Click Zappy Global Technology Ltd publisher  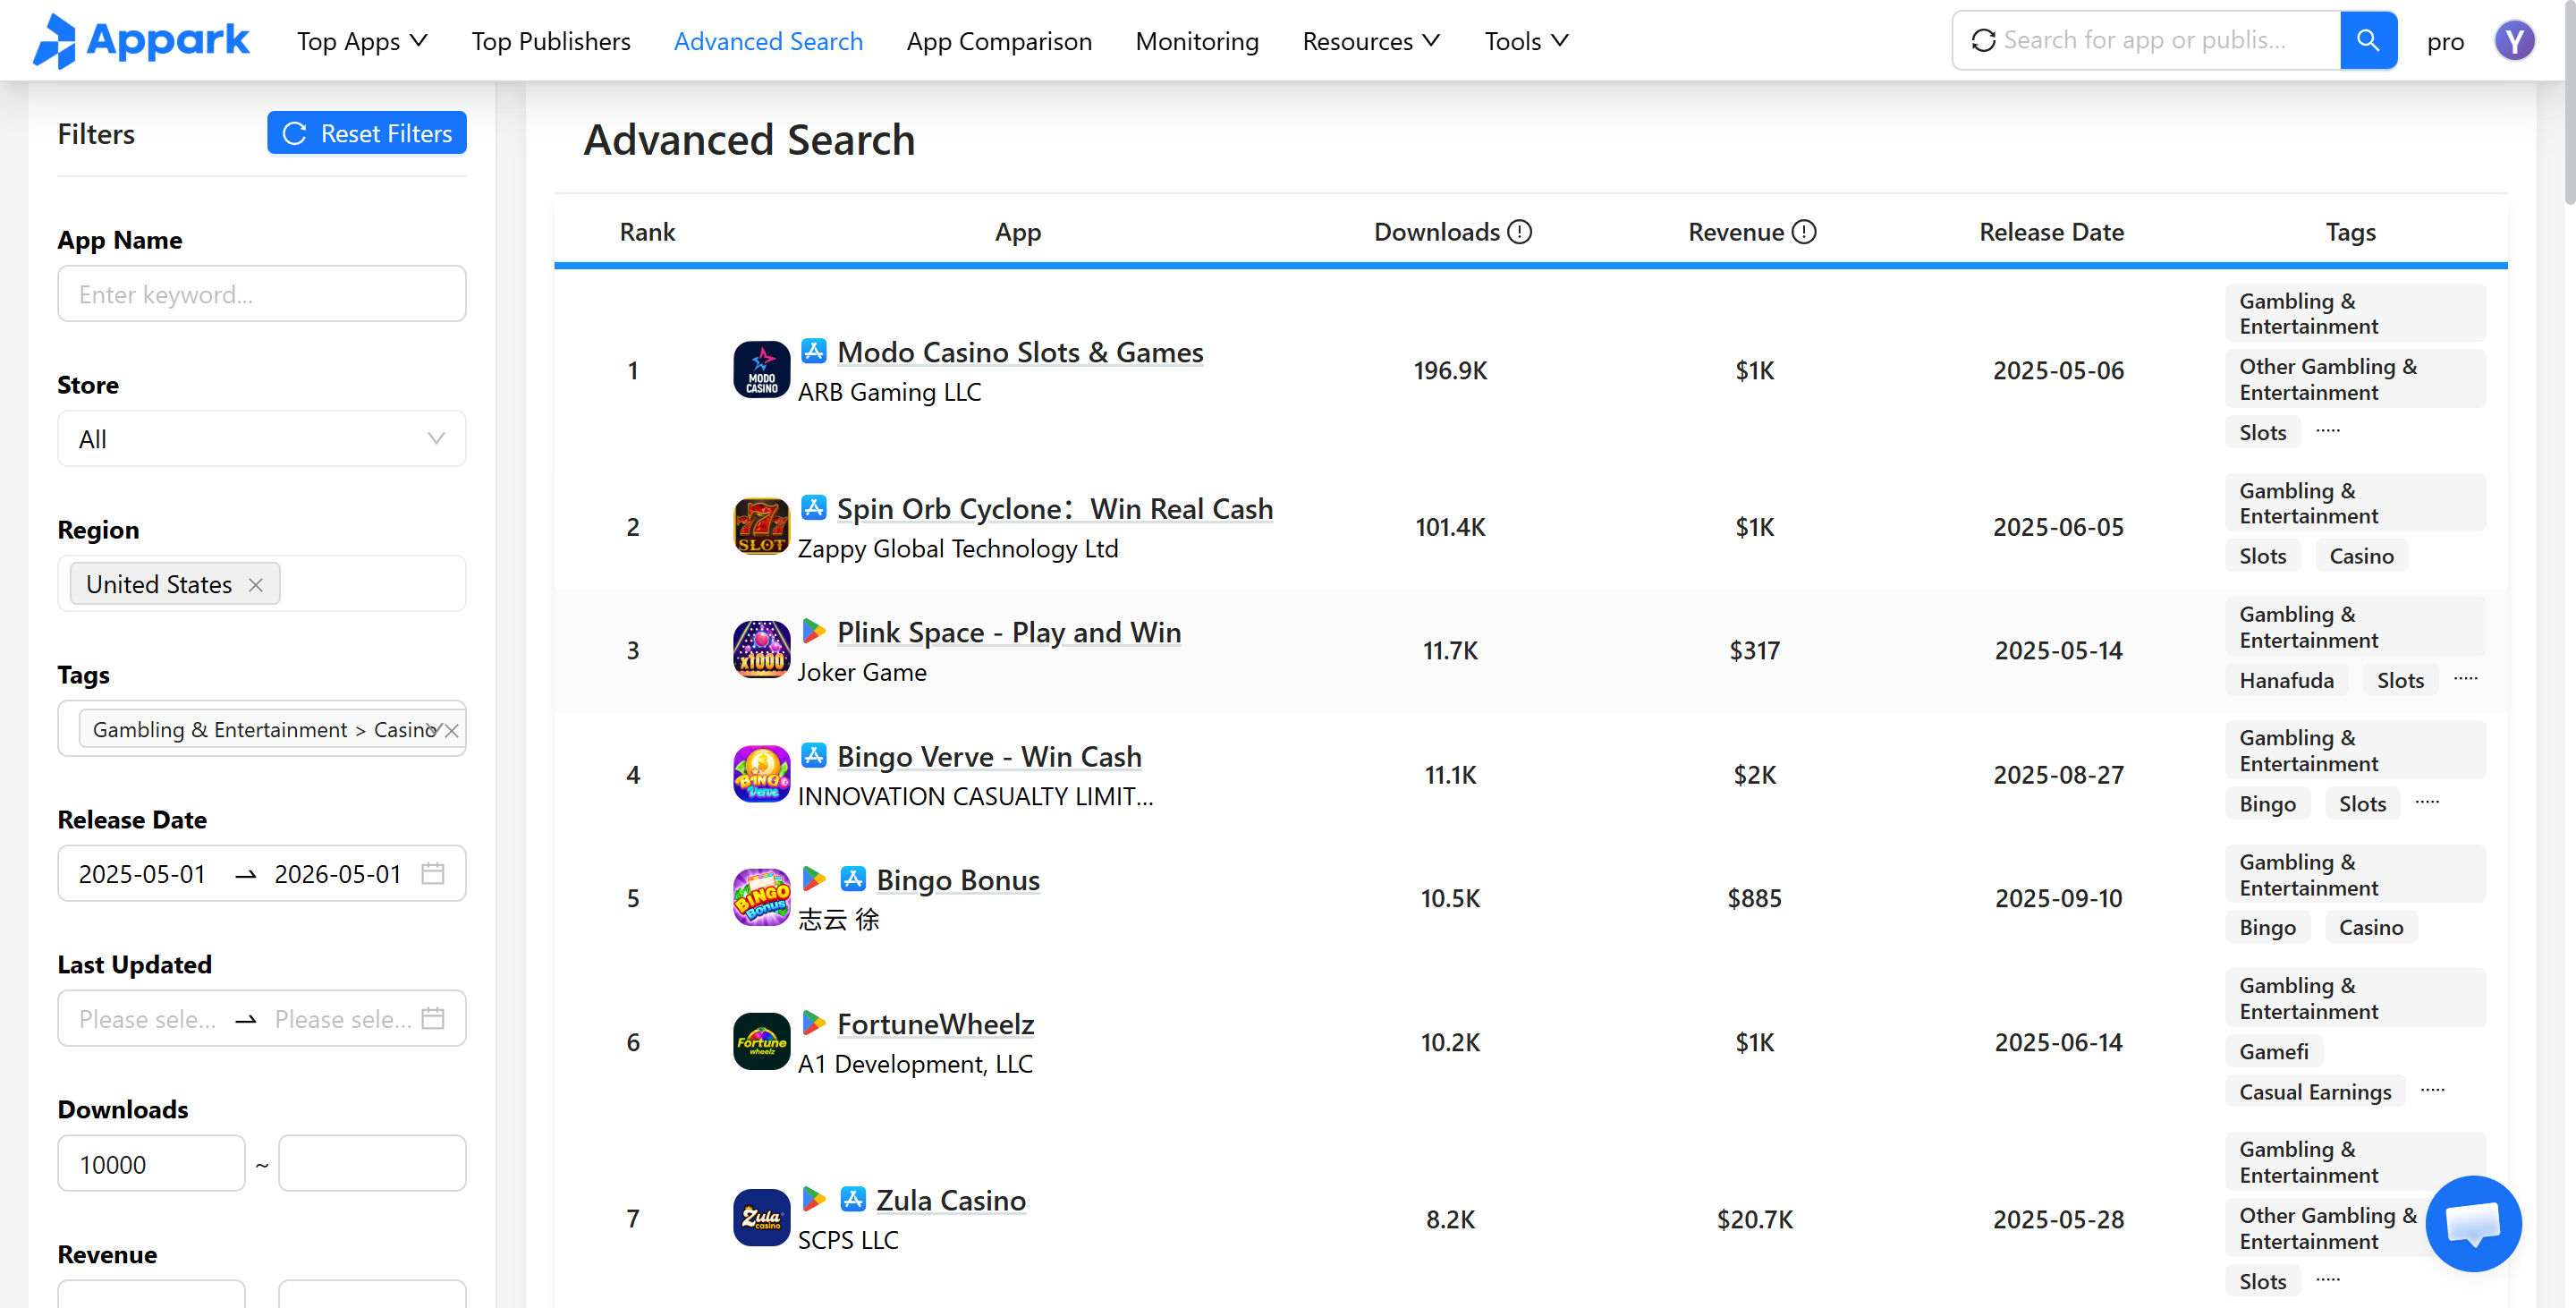click(x=957, y=548)
